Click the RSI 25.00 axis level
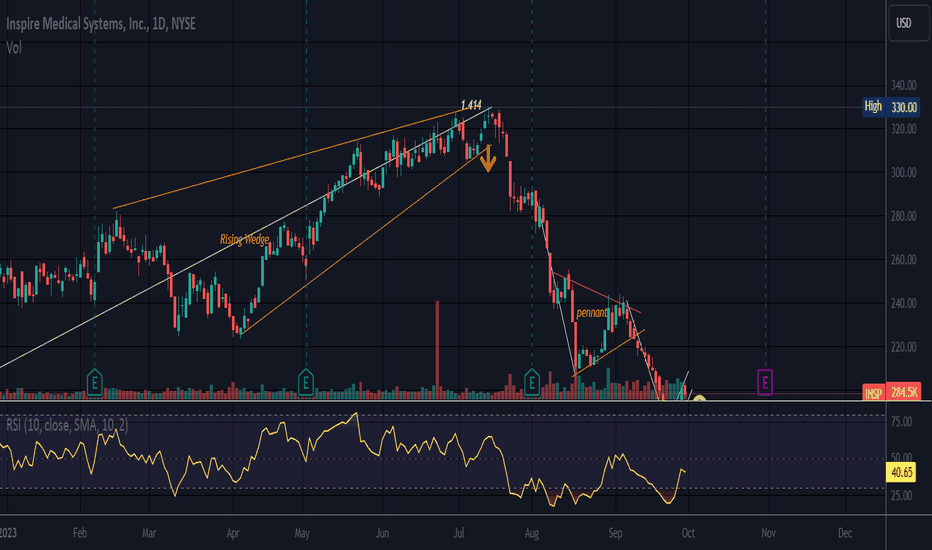 click(x=901, y=495)
